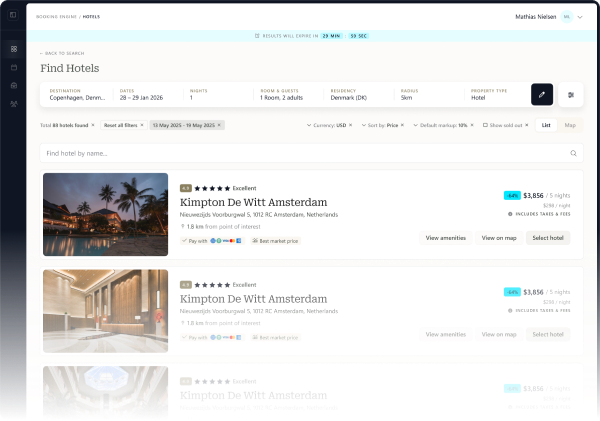
Task: View amenities of second hotel
Action: (x=446, y=334)
